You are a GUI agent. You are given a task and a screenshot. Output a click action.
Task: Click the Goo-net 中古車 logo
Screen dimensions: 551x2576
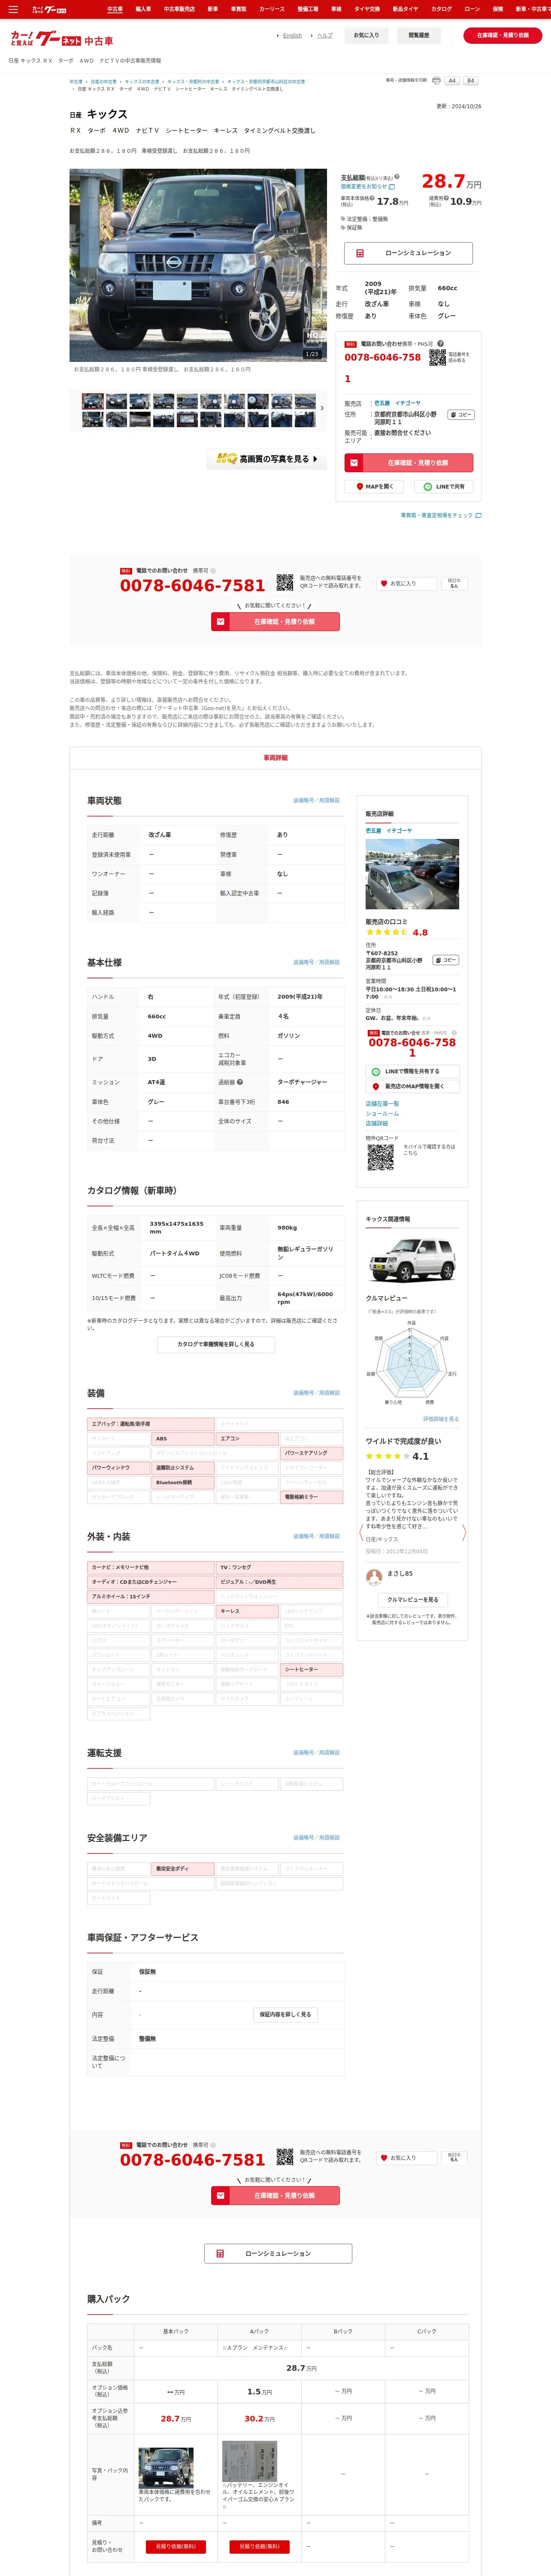coord(62,38)
